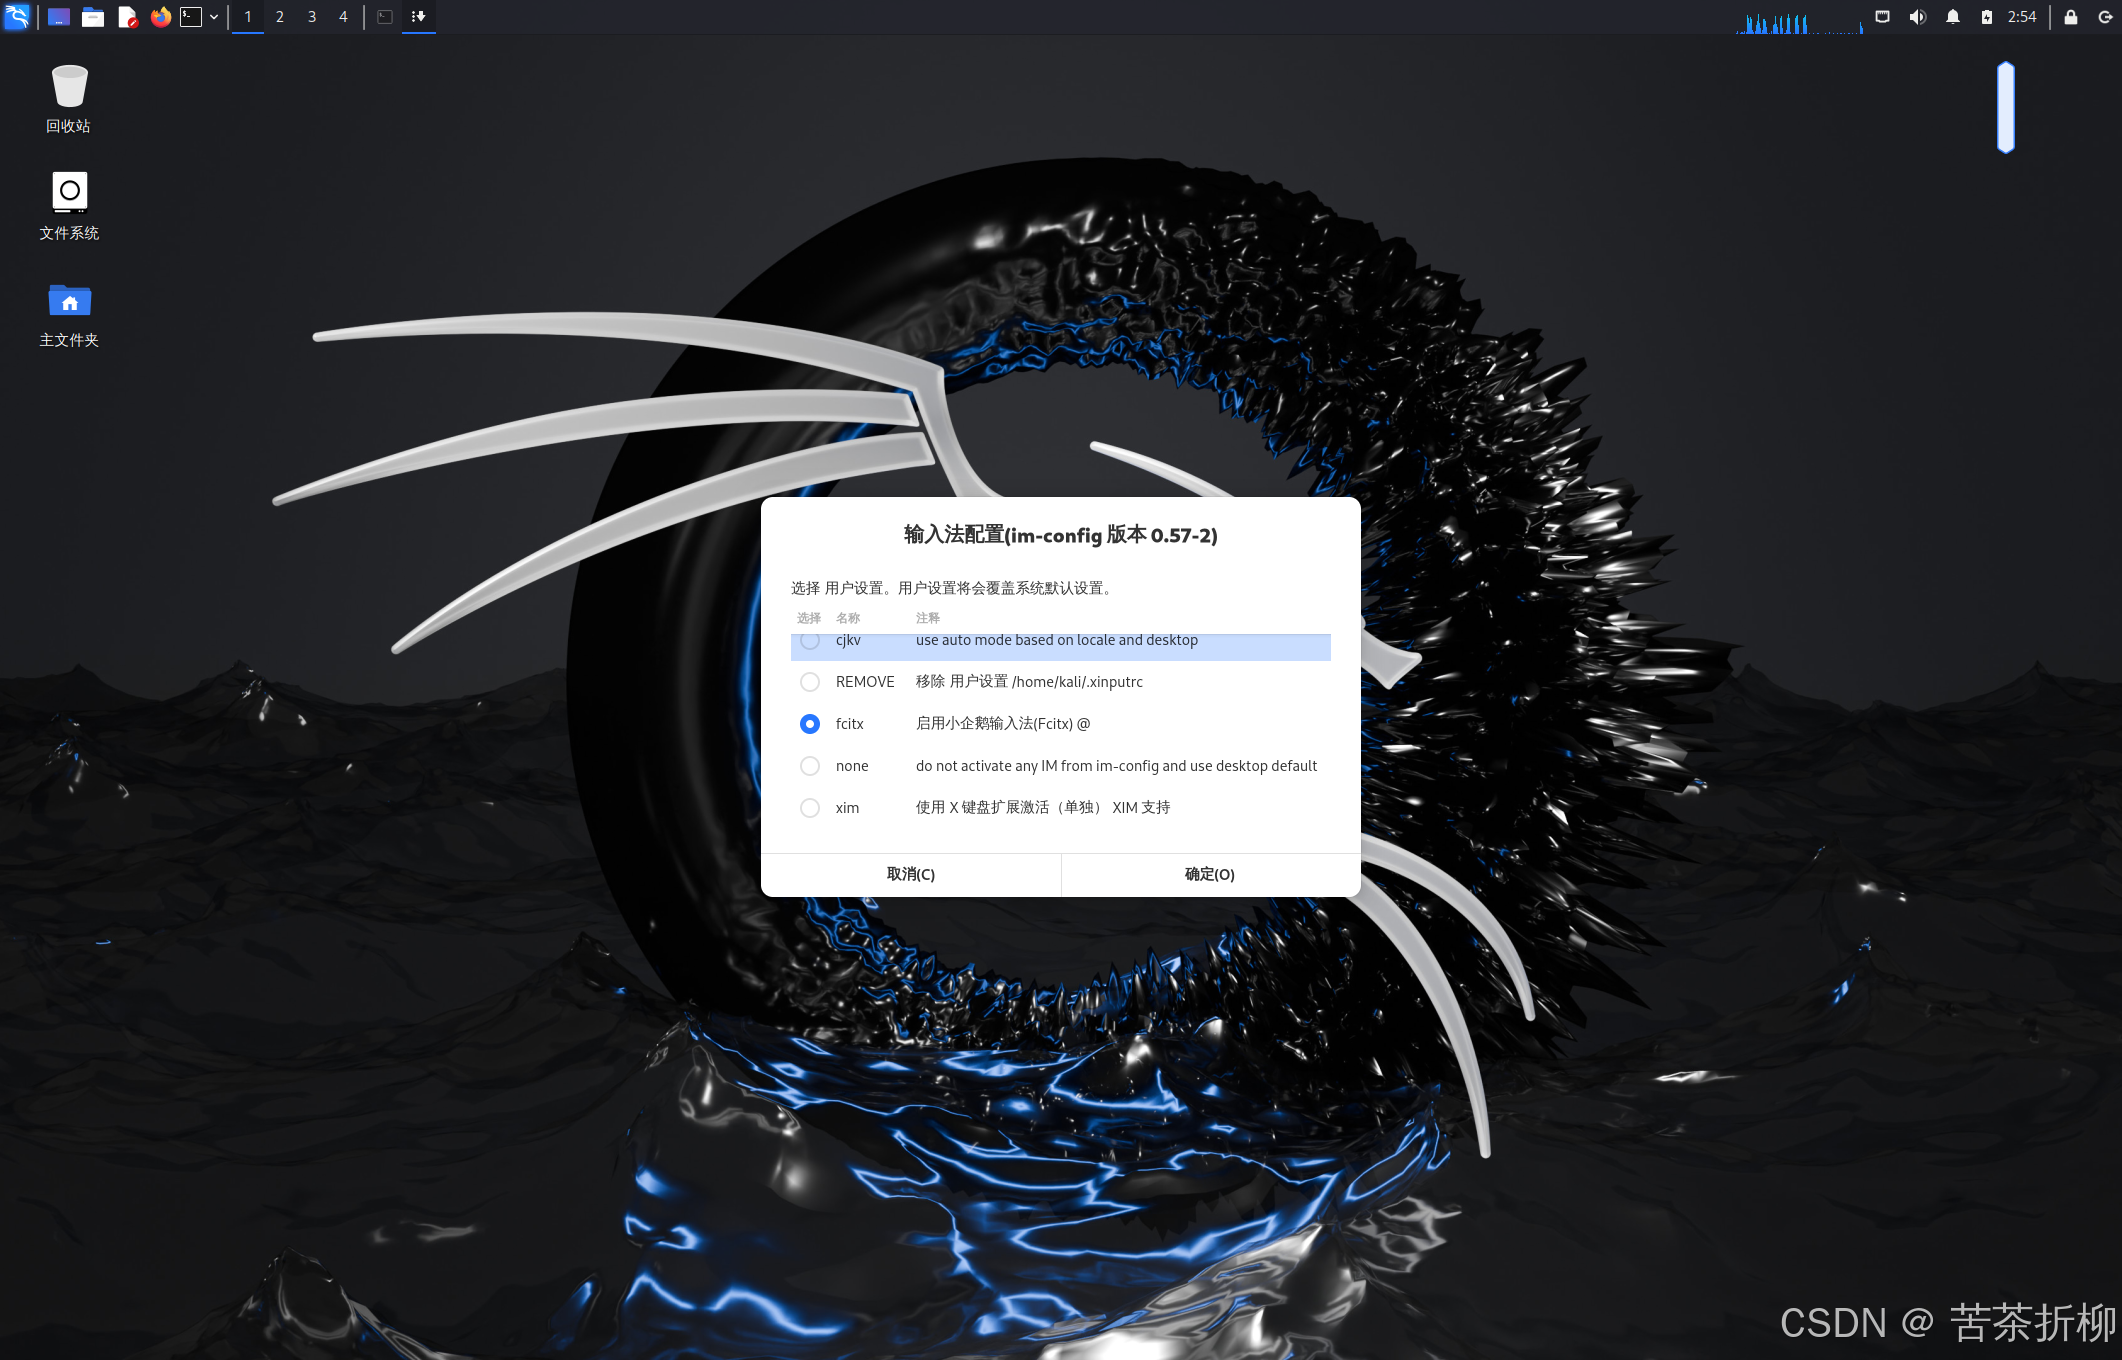The width and height of the screenshot is (2122, 1360).
Task: Open the wired network status icon
Action: [x=1882, y=17]
